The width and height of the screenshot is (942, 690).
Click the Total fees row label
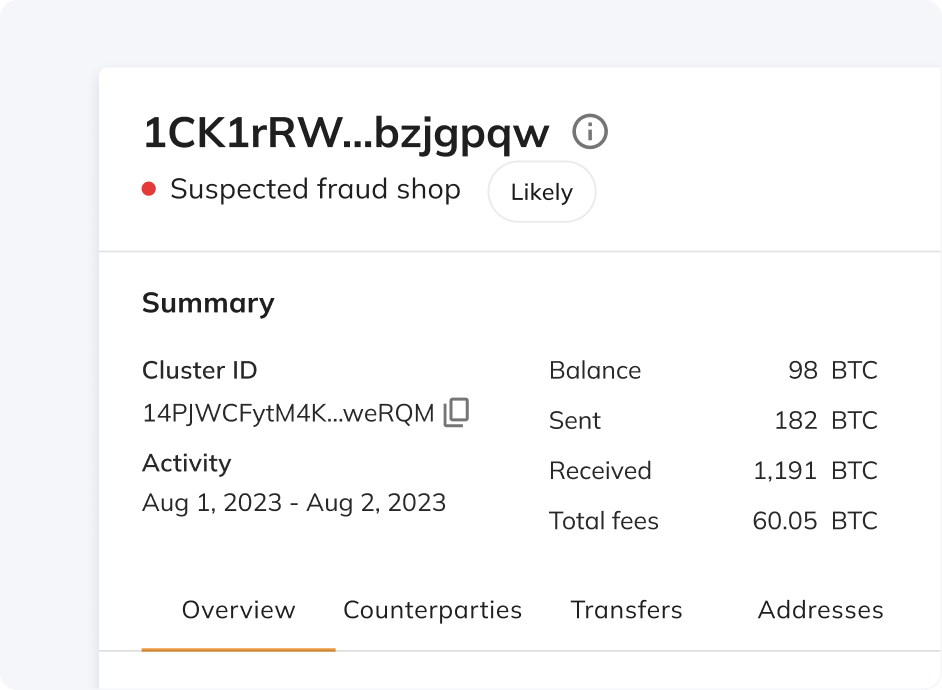(x=603, y=520)
